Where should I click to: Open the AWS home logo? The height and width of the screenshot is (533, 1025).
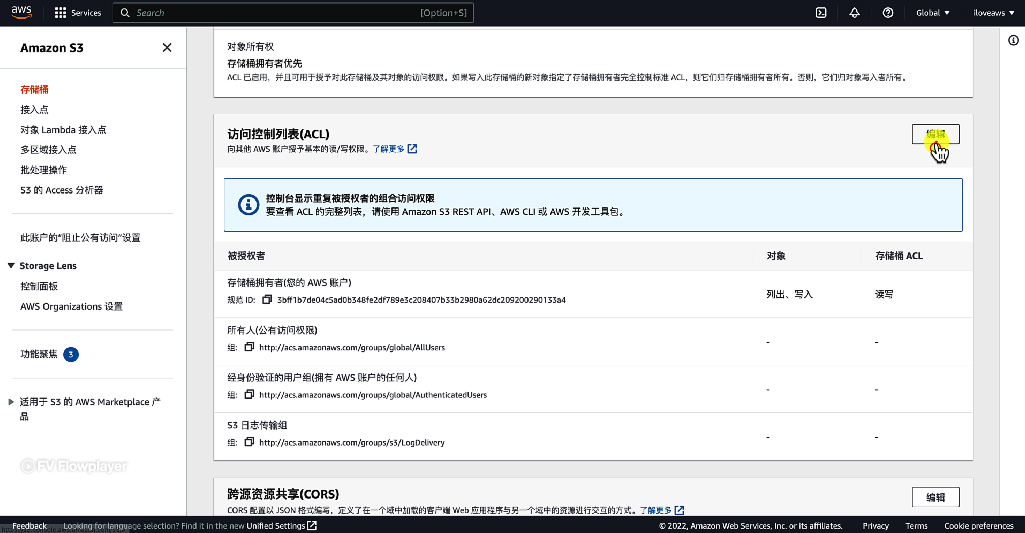[21, 12]
